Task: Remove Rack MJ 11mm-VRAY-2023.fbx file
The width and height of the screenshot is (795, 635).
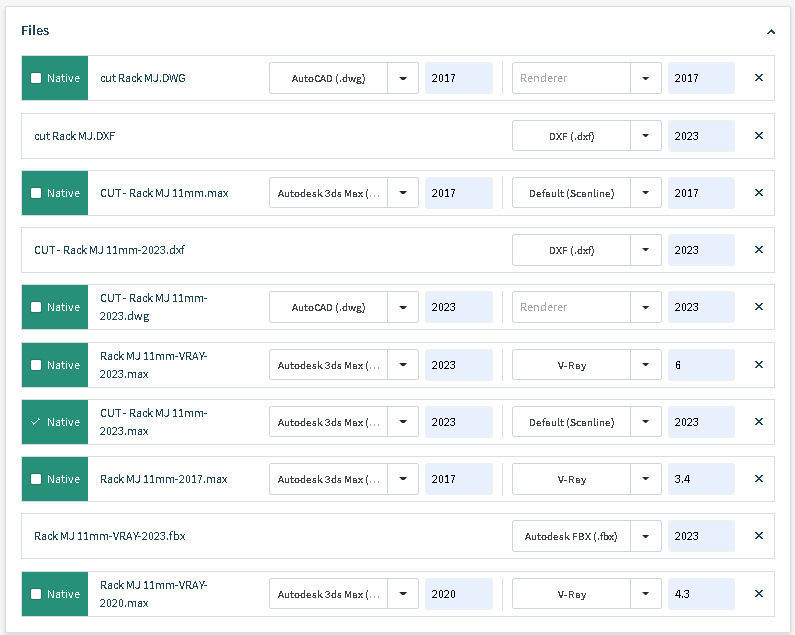Action: [758, 536]
